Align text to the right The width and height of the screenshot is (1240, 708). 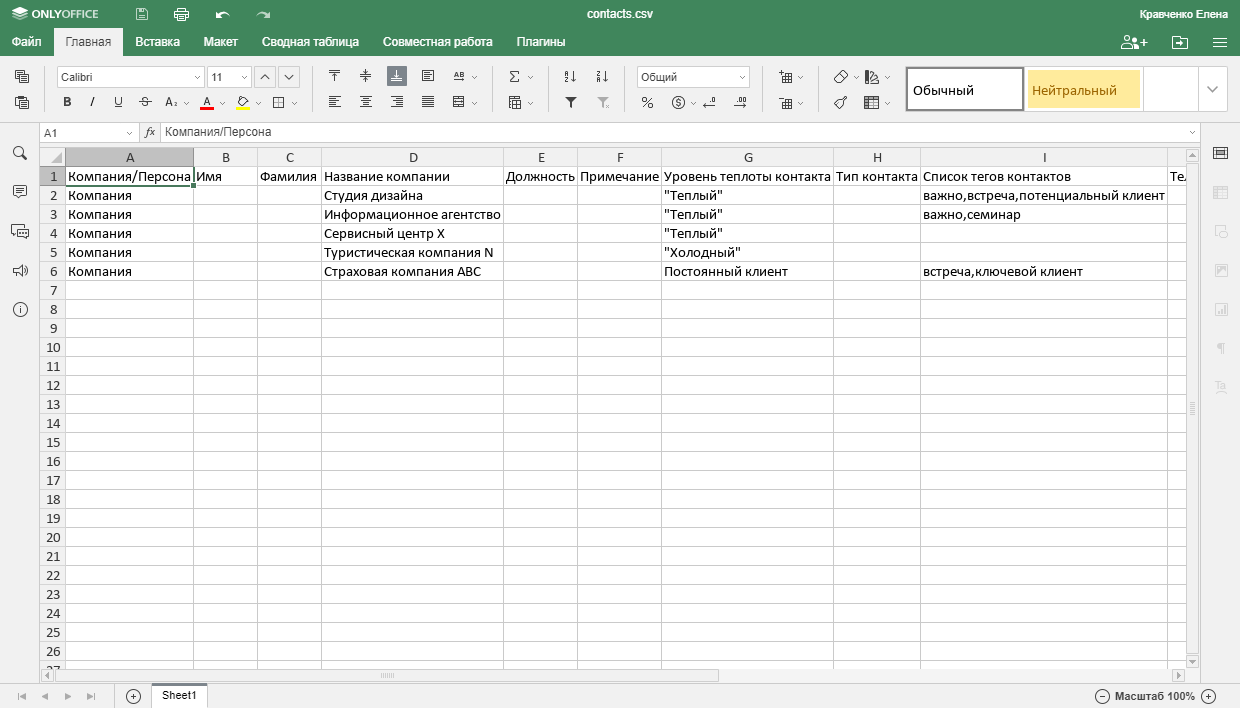pyautogui.click(x=397, y=102)
